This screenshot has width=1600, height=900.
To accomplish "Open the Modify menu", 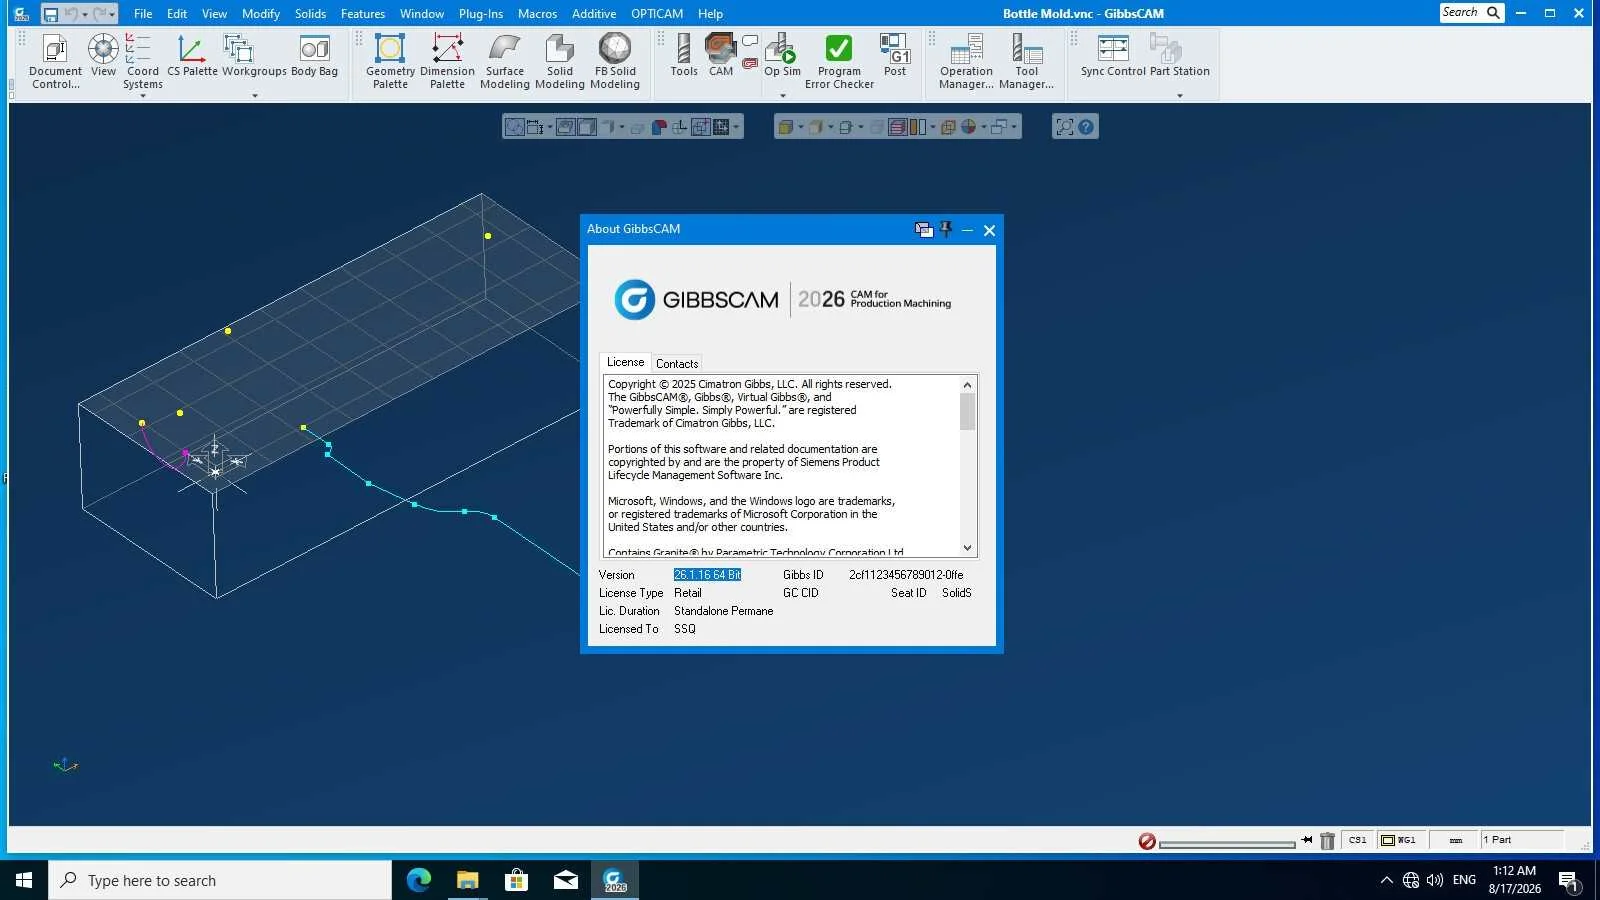I will 260,14.
